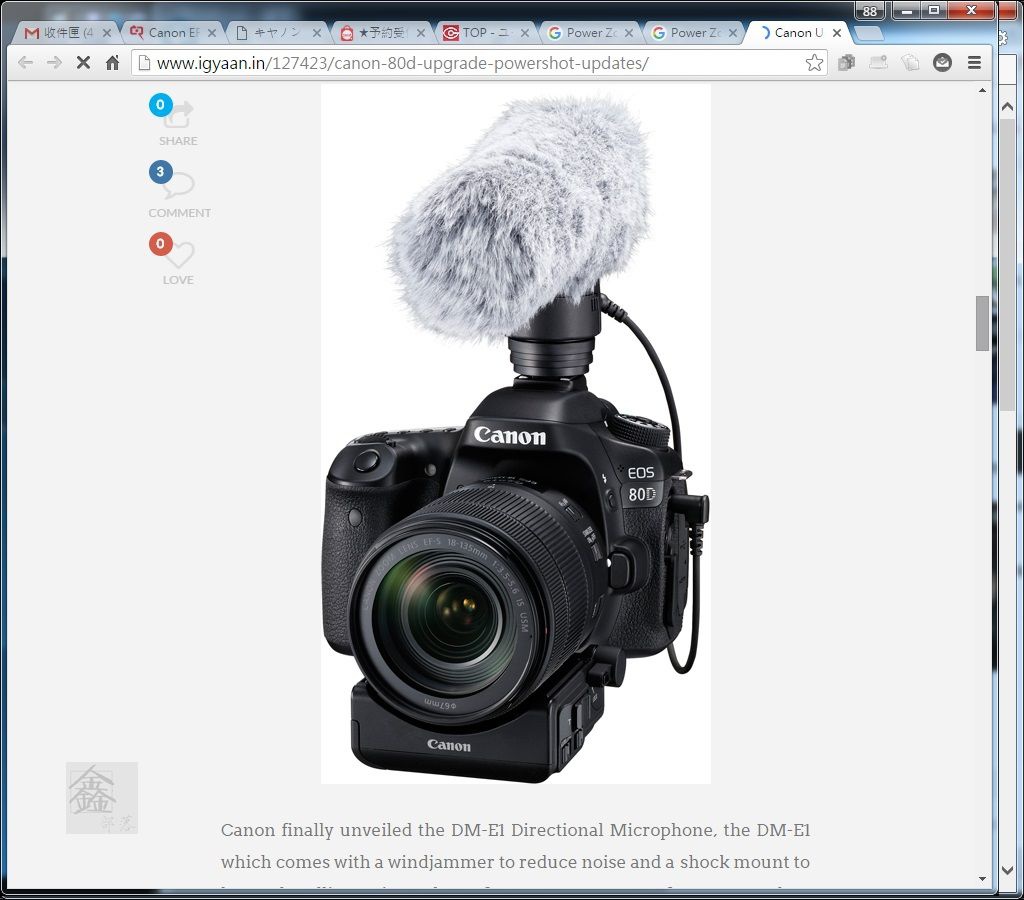Viewport: 1024px width, 900px height.
Task: Close the first Power Zo tab
Action: click(x=629, y=33)
